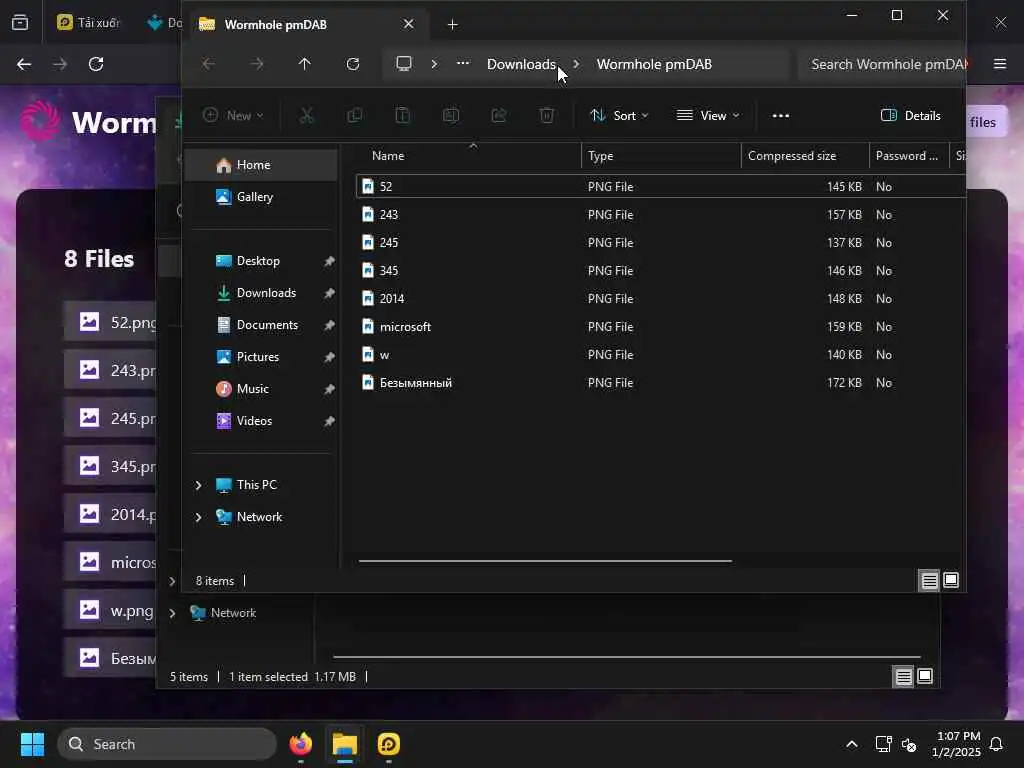Screen dimensions: 1024x768
Task: Click the PC monitor icon in address bar
Action: (404, 63)
